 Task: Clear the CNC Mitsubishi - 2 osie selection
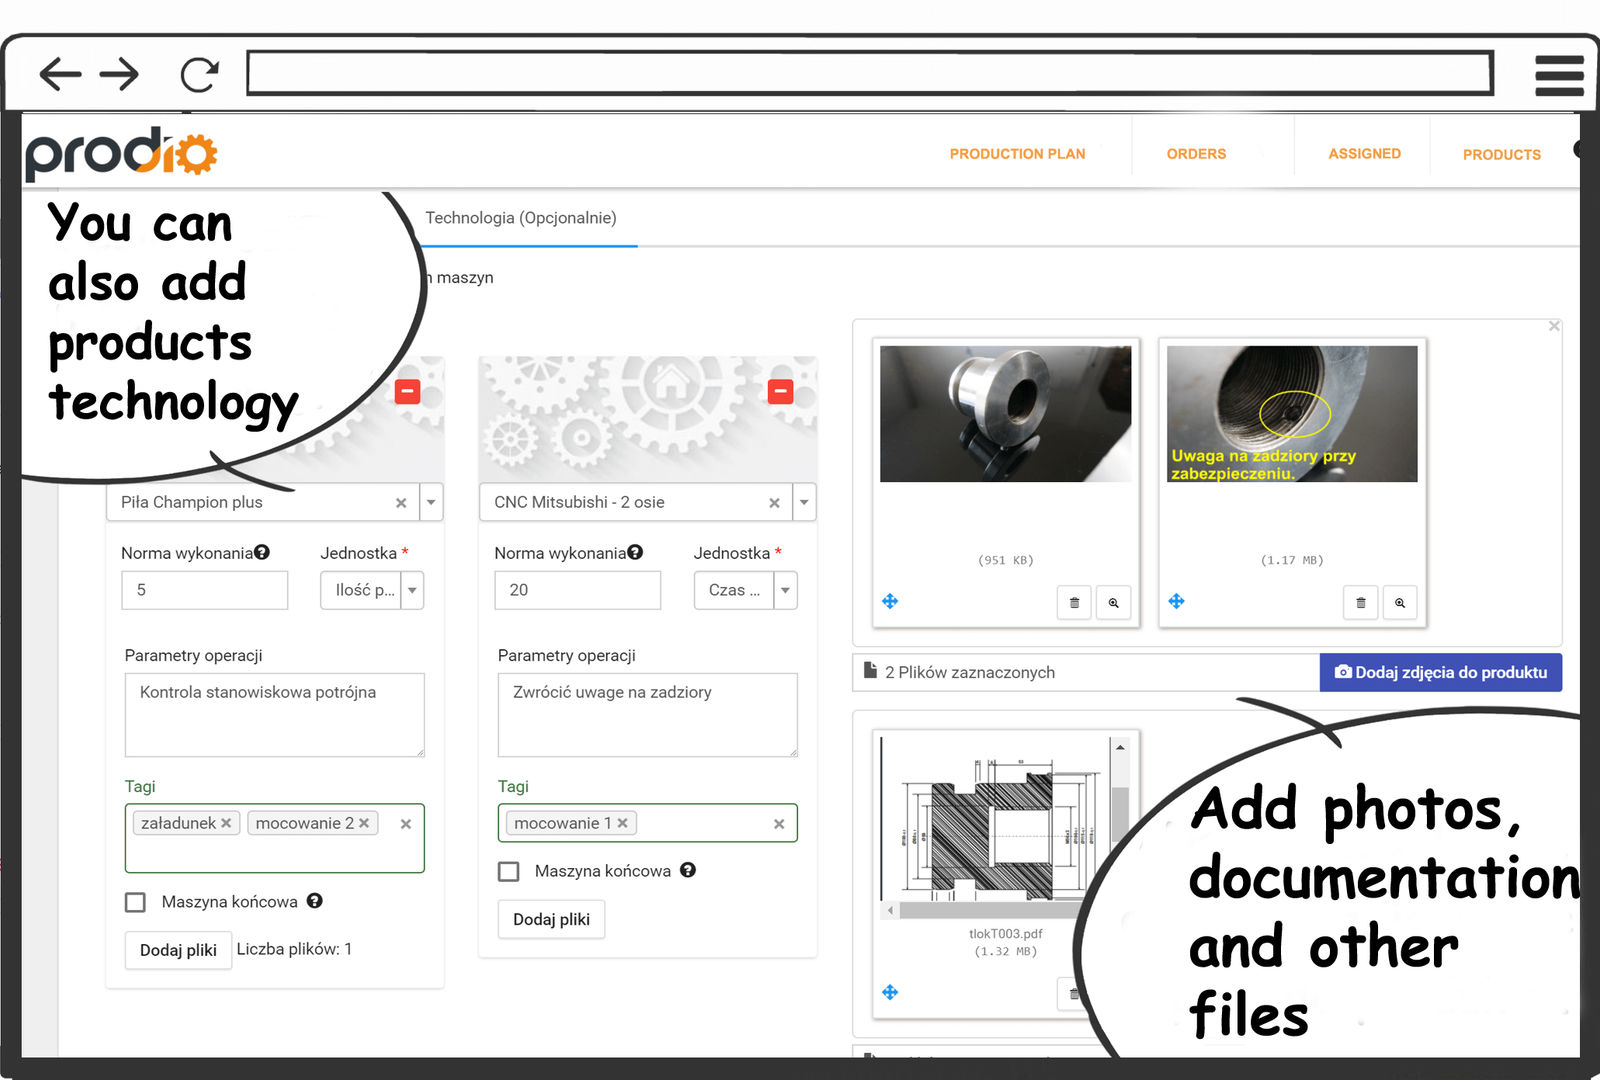[x=774, y=503]
